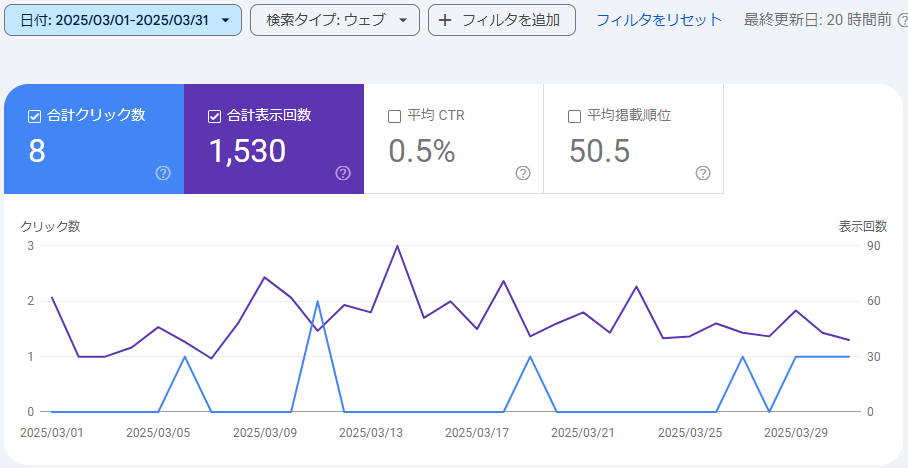The image size is (908, 468).
Task: Click the 2025/03/01 x-axis date label
Action: pyautogui.click(x=52, y=433)
